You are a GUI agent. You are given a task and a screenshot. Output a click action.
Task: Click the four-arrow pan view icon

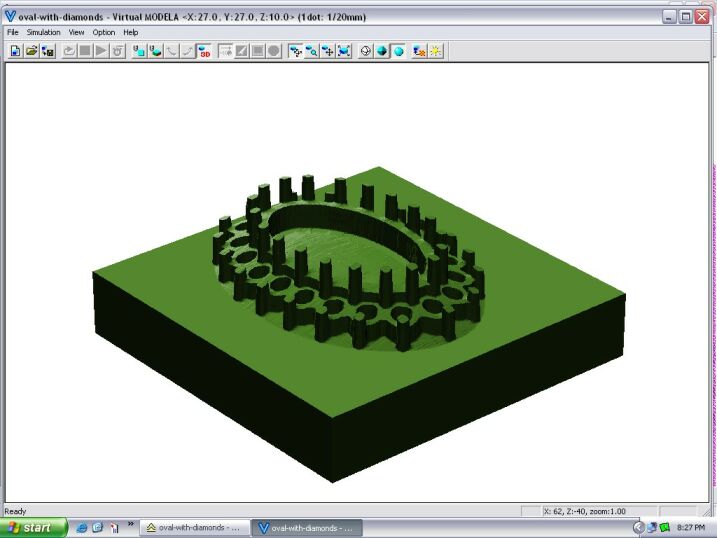[328, 51]
